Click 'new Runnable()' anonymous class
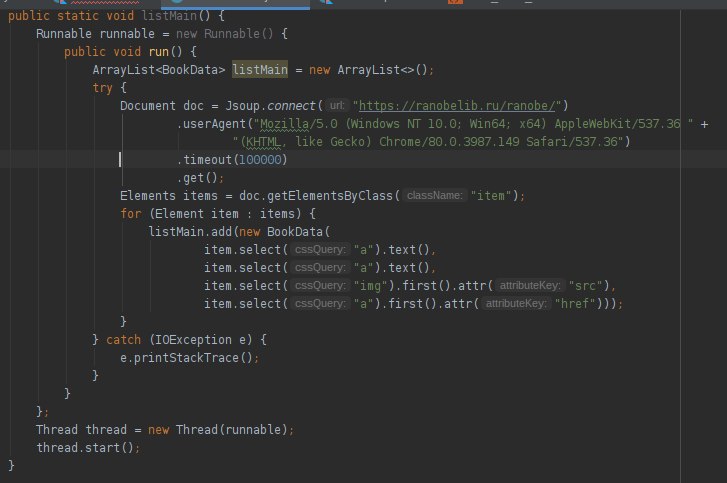 point(224,34)
